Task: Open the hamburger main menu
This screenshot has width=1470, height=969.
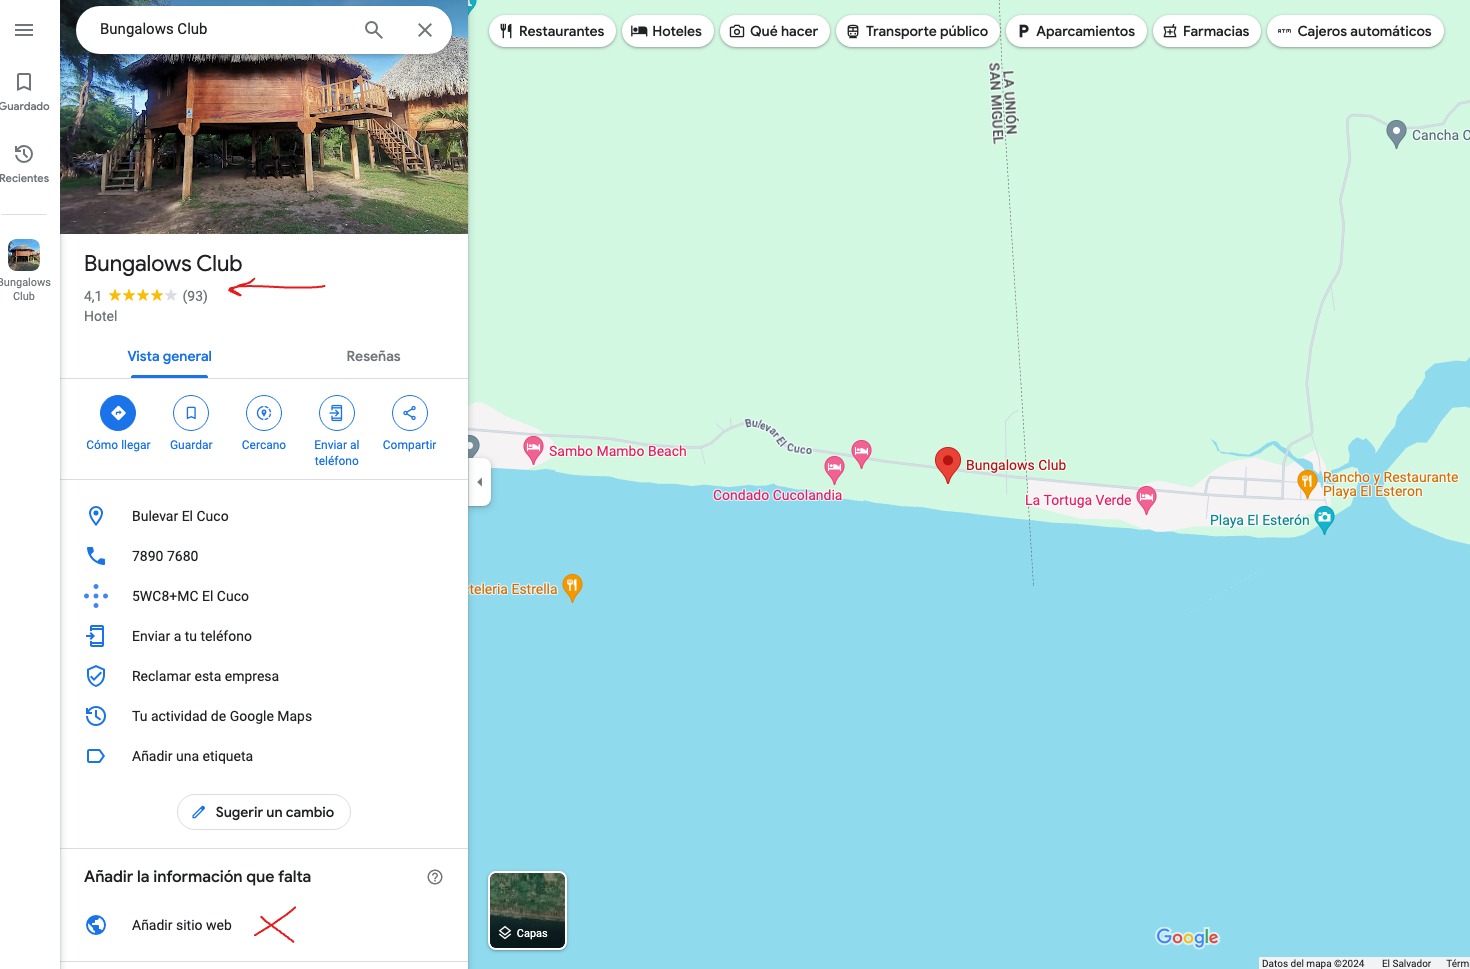Action: coord(24,30)
